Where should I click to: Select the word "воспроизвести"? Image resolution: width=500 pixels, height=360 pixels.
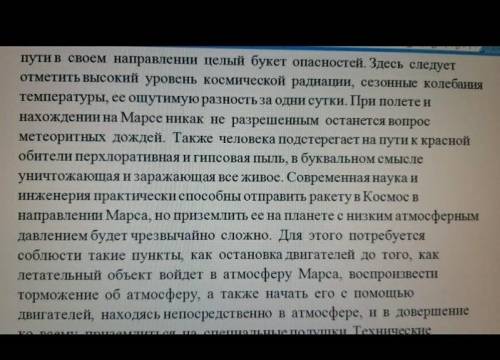pyautogui.click(x=393, y=274)
